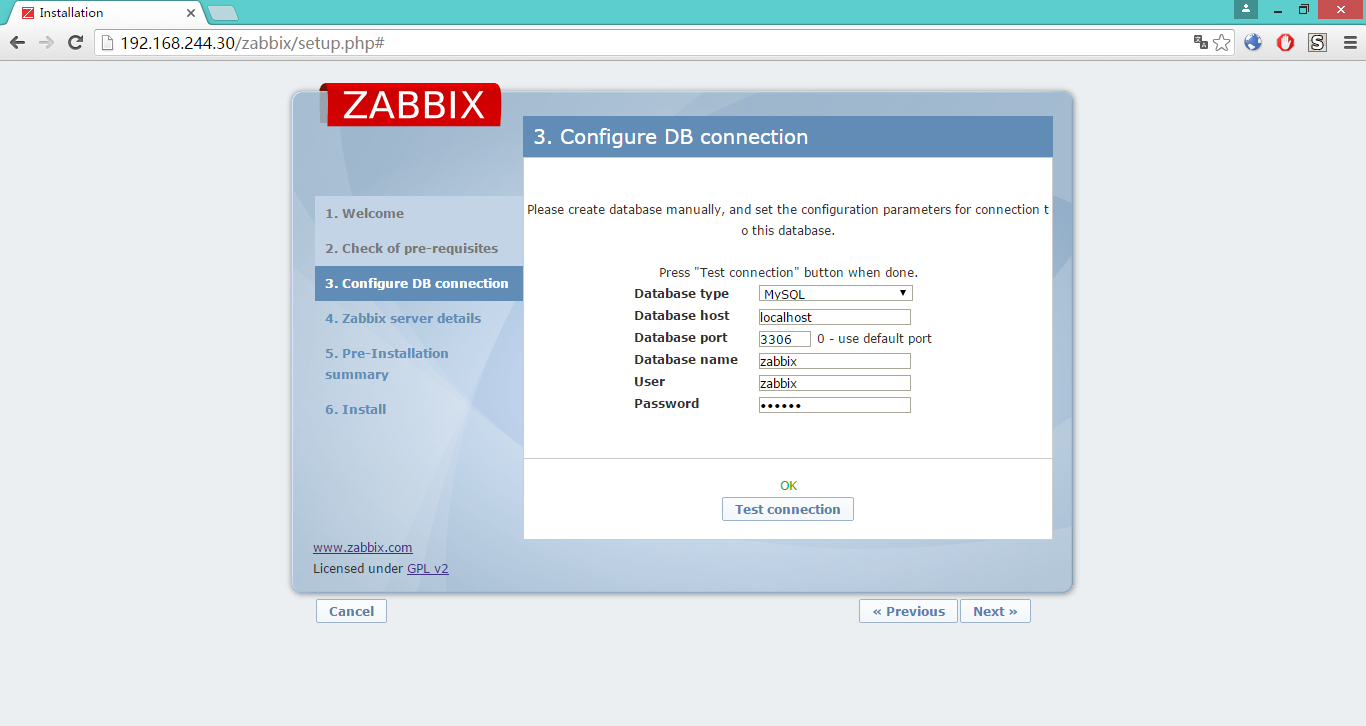Click the Cancel button
Screen dimensions: 1366x726
351,611
